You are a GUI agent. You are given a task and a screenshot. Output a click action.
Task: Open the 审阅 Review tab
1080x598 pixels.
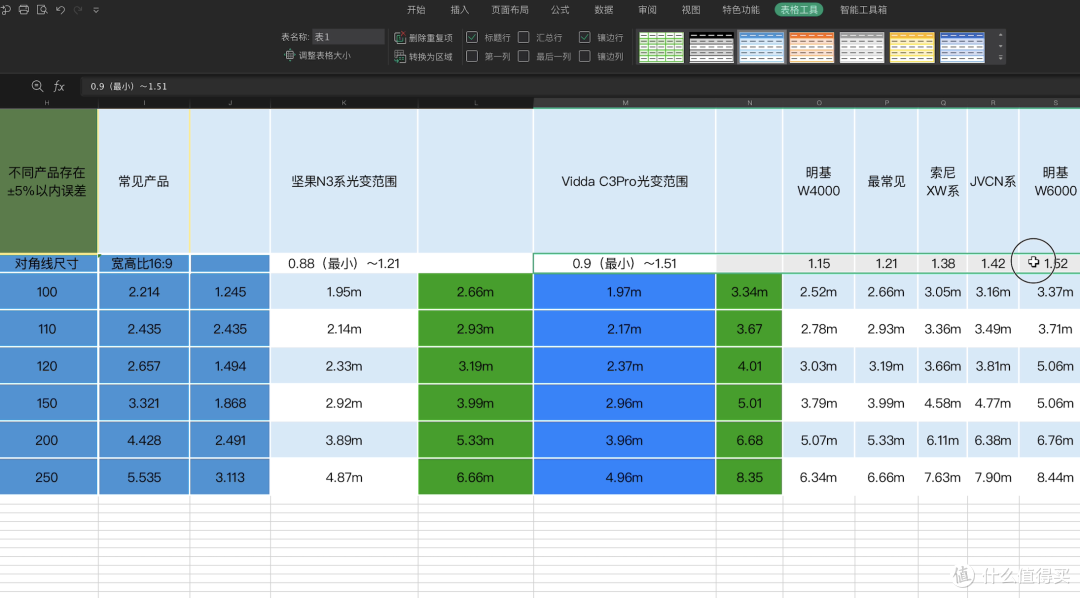coord(647,10)
